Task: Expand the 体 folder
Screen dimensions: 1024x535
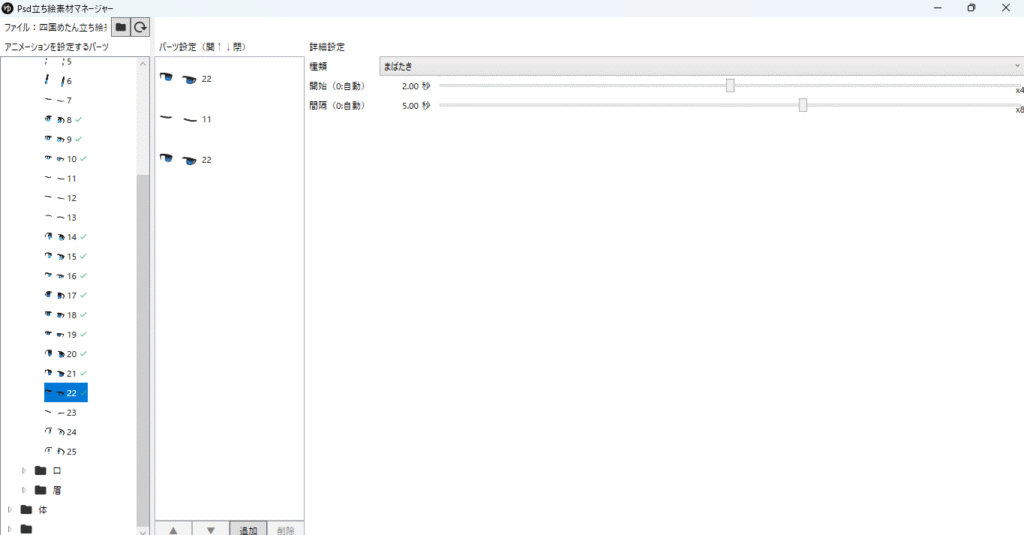Action: (10, 509)
